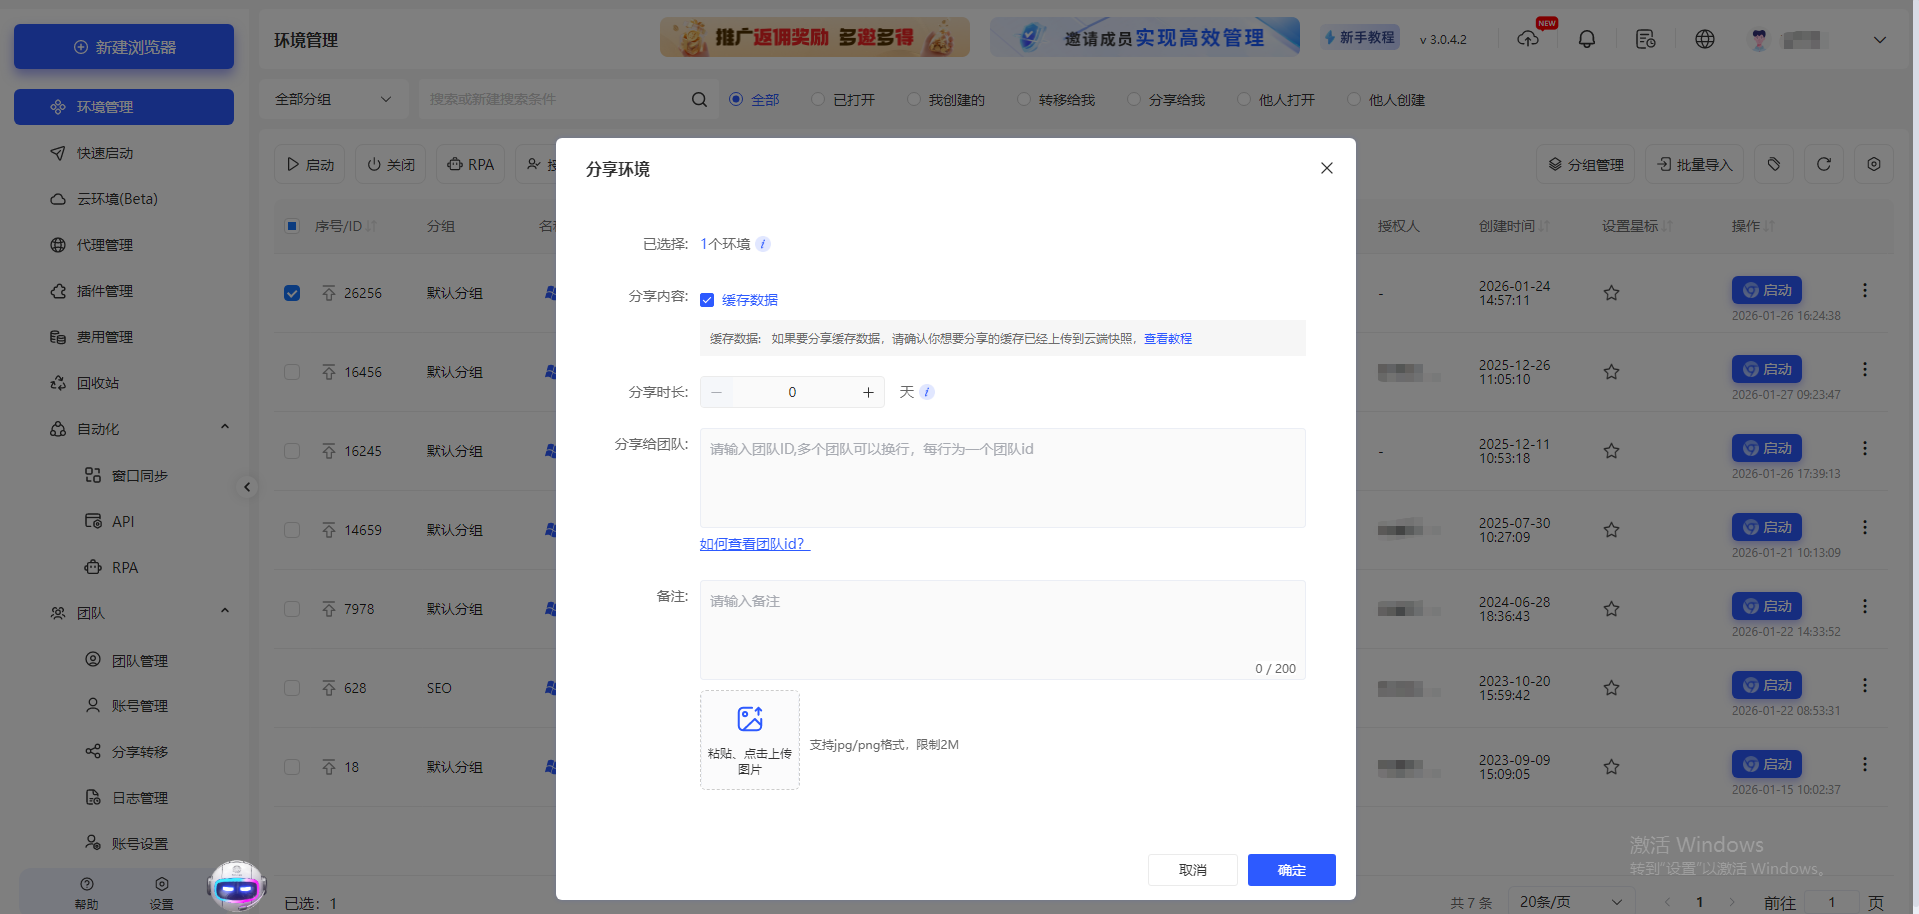Click the notification bell icon

1586,39
